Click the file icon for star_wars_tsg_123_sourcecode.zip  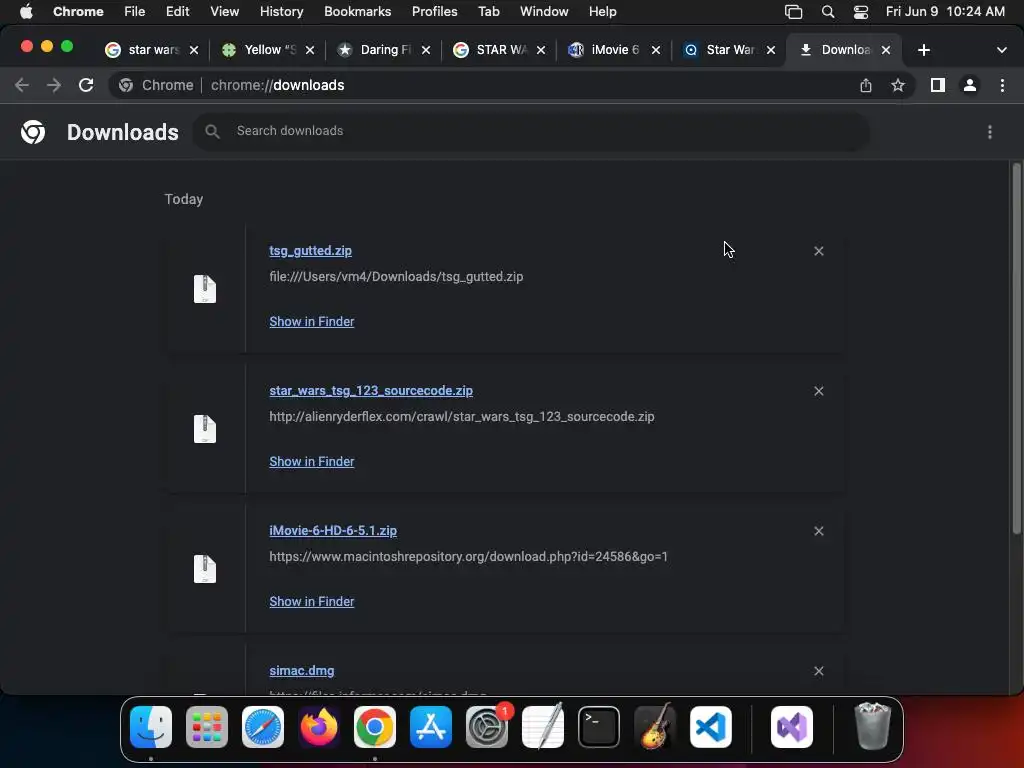click(204, 429)
